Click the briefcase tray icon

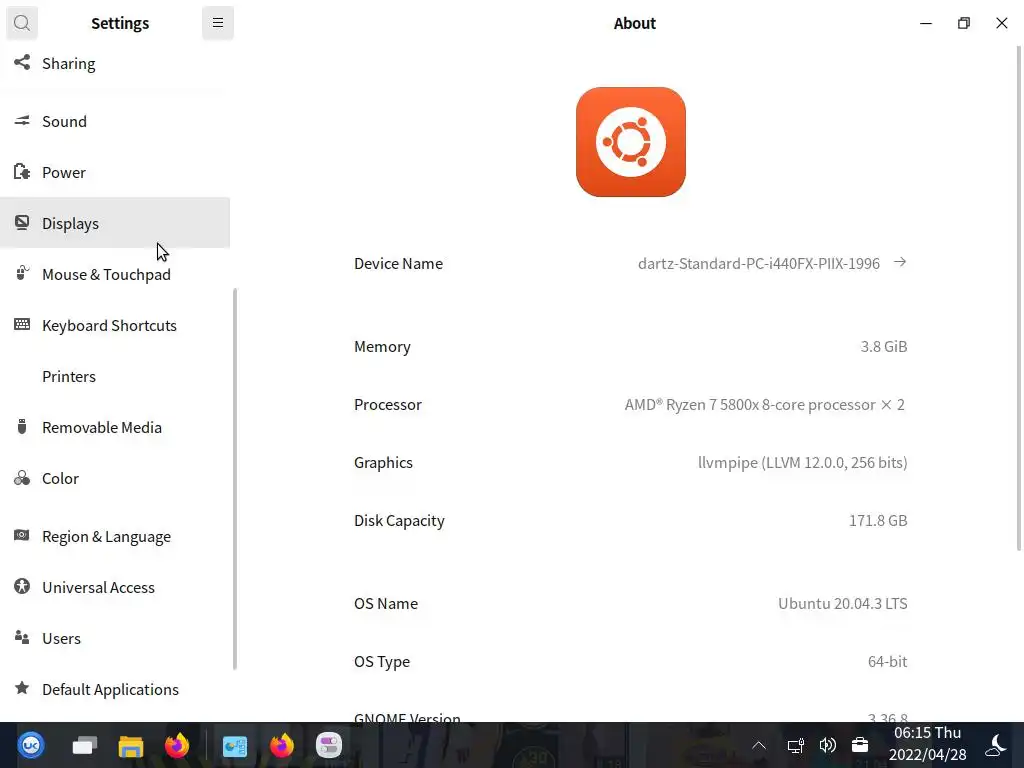860,745
